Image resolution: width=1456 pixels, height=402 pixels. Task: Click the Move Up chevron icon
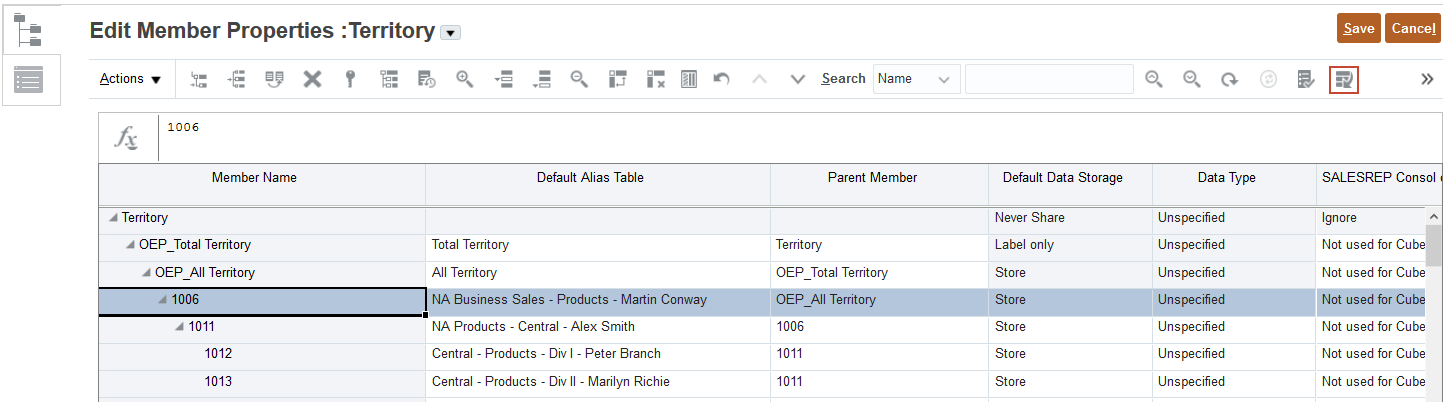[x=759, y=79]
